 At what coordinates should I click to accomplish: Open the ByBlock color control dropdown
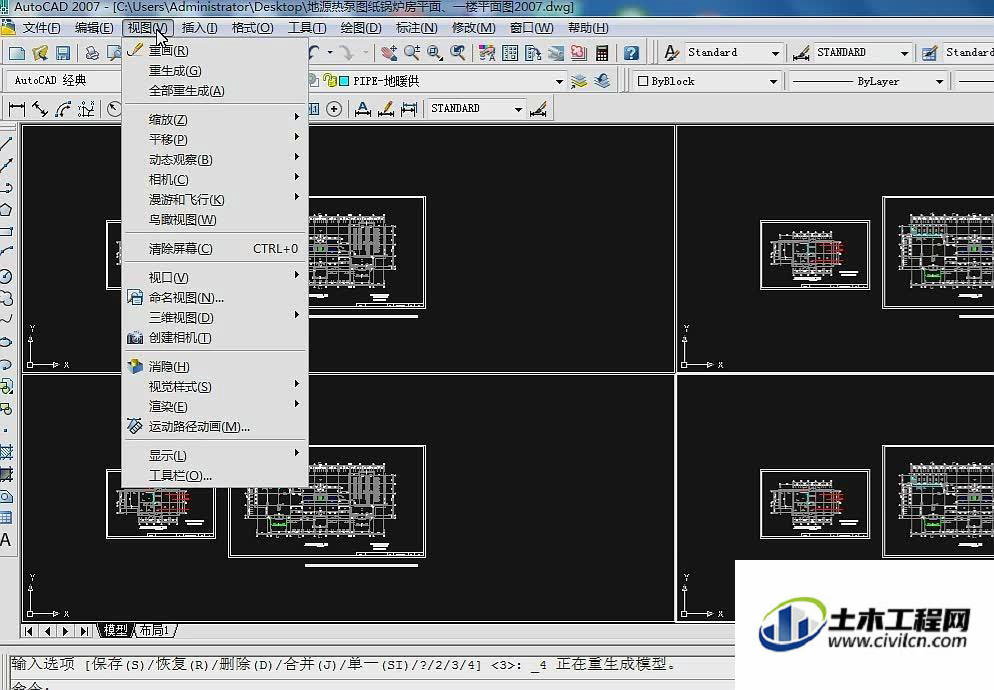click(x=773, y=81)
